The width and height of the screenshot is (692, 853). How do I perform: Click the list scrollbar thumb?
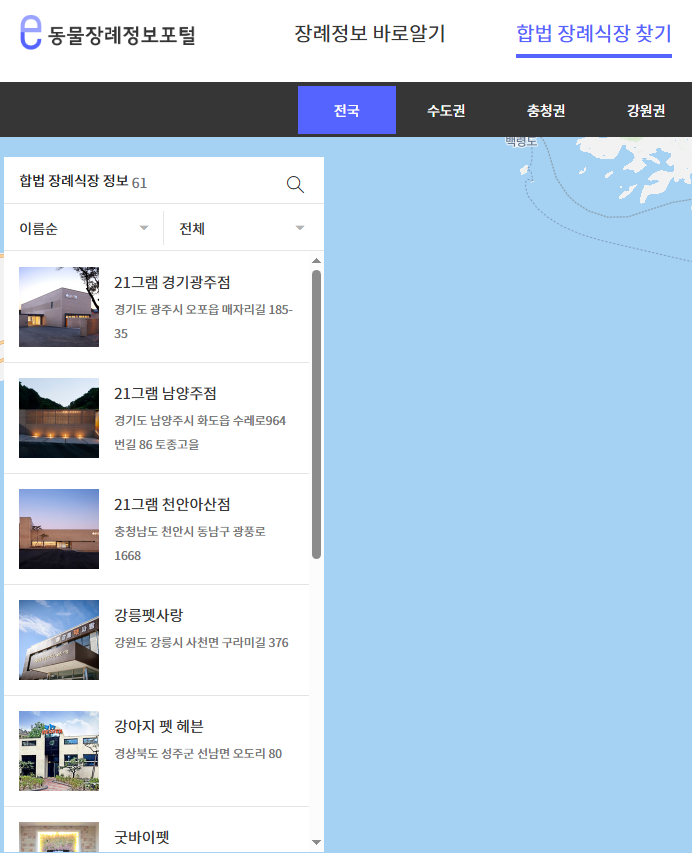point(317,415)
